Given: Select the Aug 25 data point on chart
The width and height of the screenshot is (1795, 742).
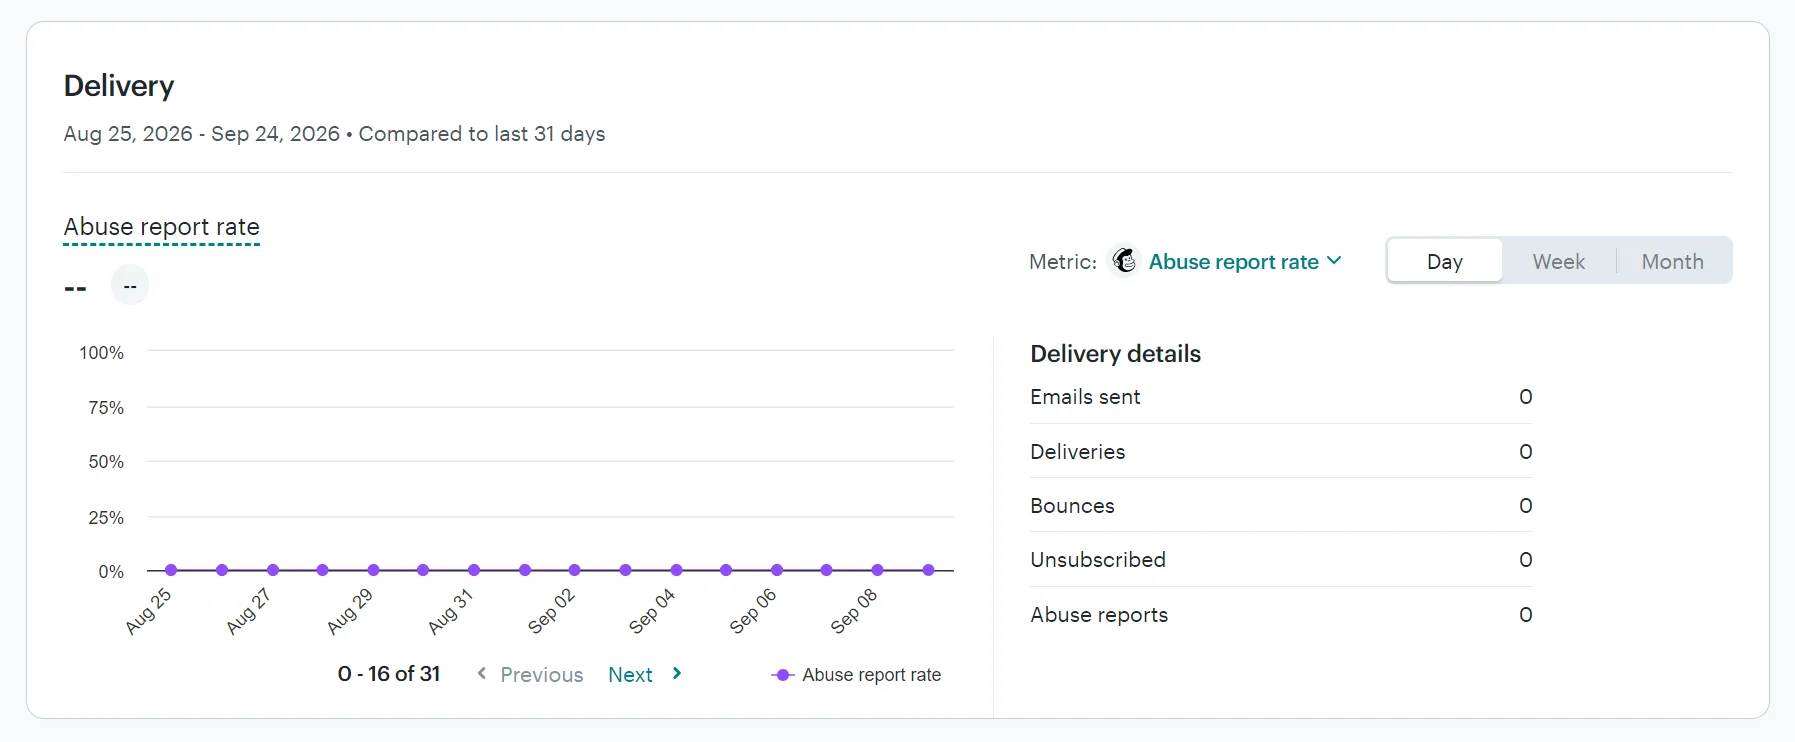Looking at the screenshot, I should pyautogui.click(x=171, y=570).
